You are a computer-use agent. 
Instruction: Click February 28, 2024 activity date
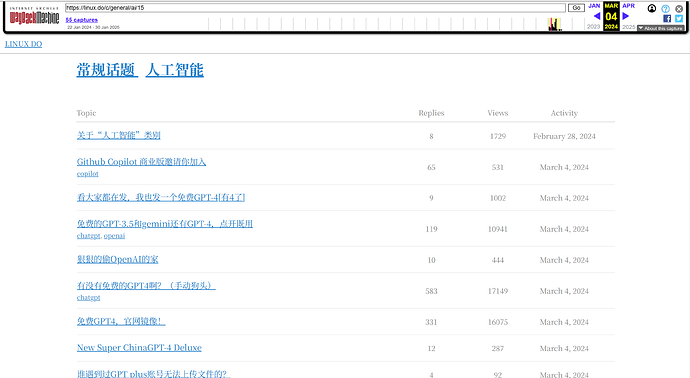564,136
